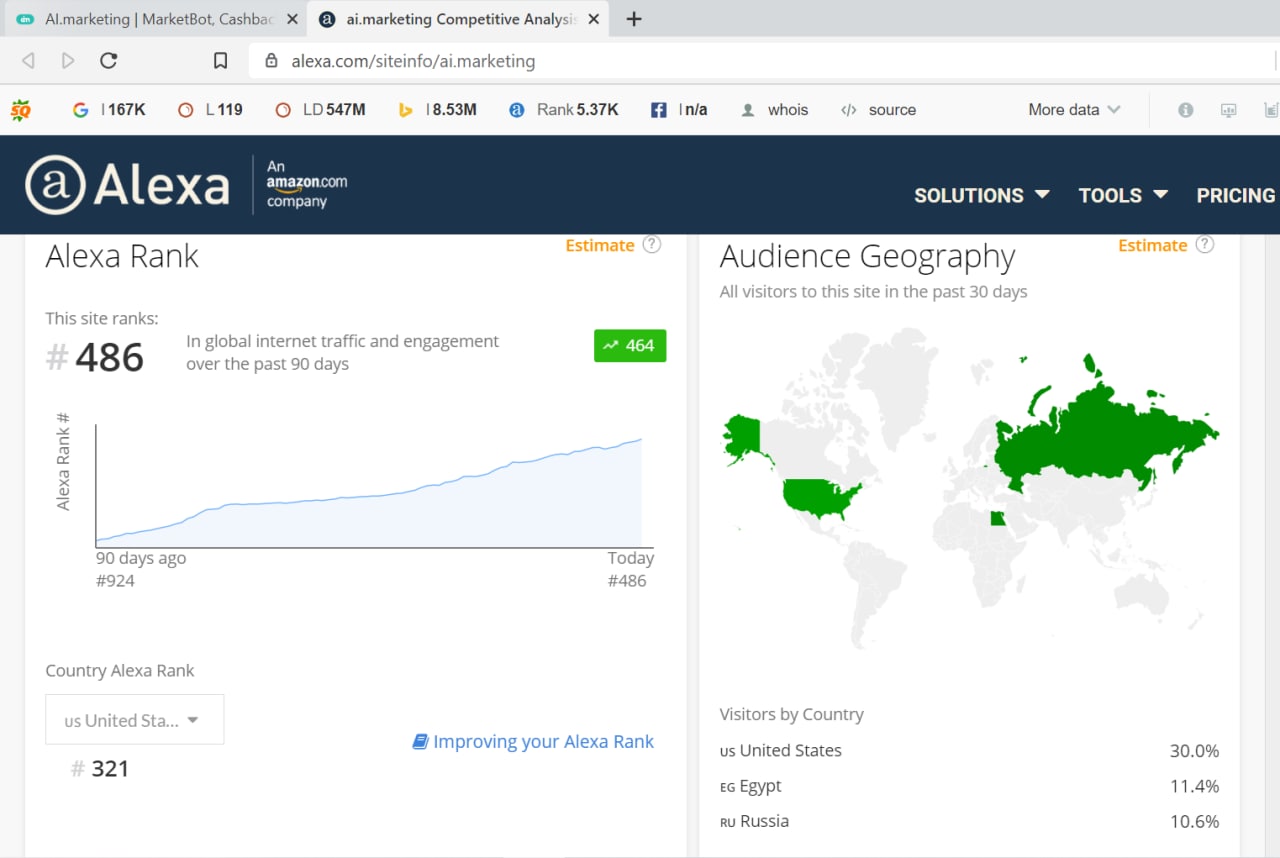
Task: Click the #486 global rank number
Action: (x=95, y=357)
